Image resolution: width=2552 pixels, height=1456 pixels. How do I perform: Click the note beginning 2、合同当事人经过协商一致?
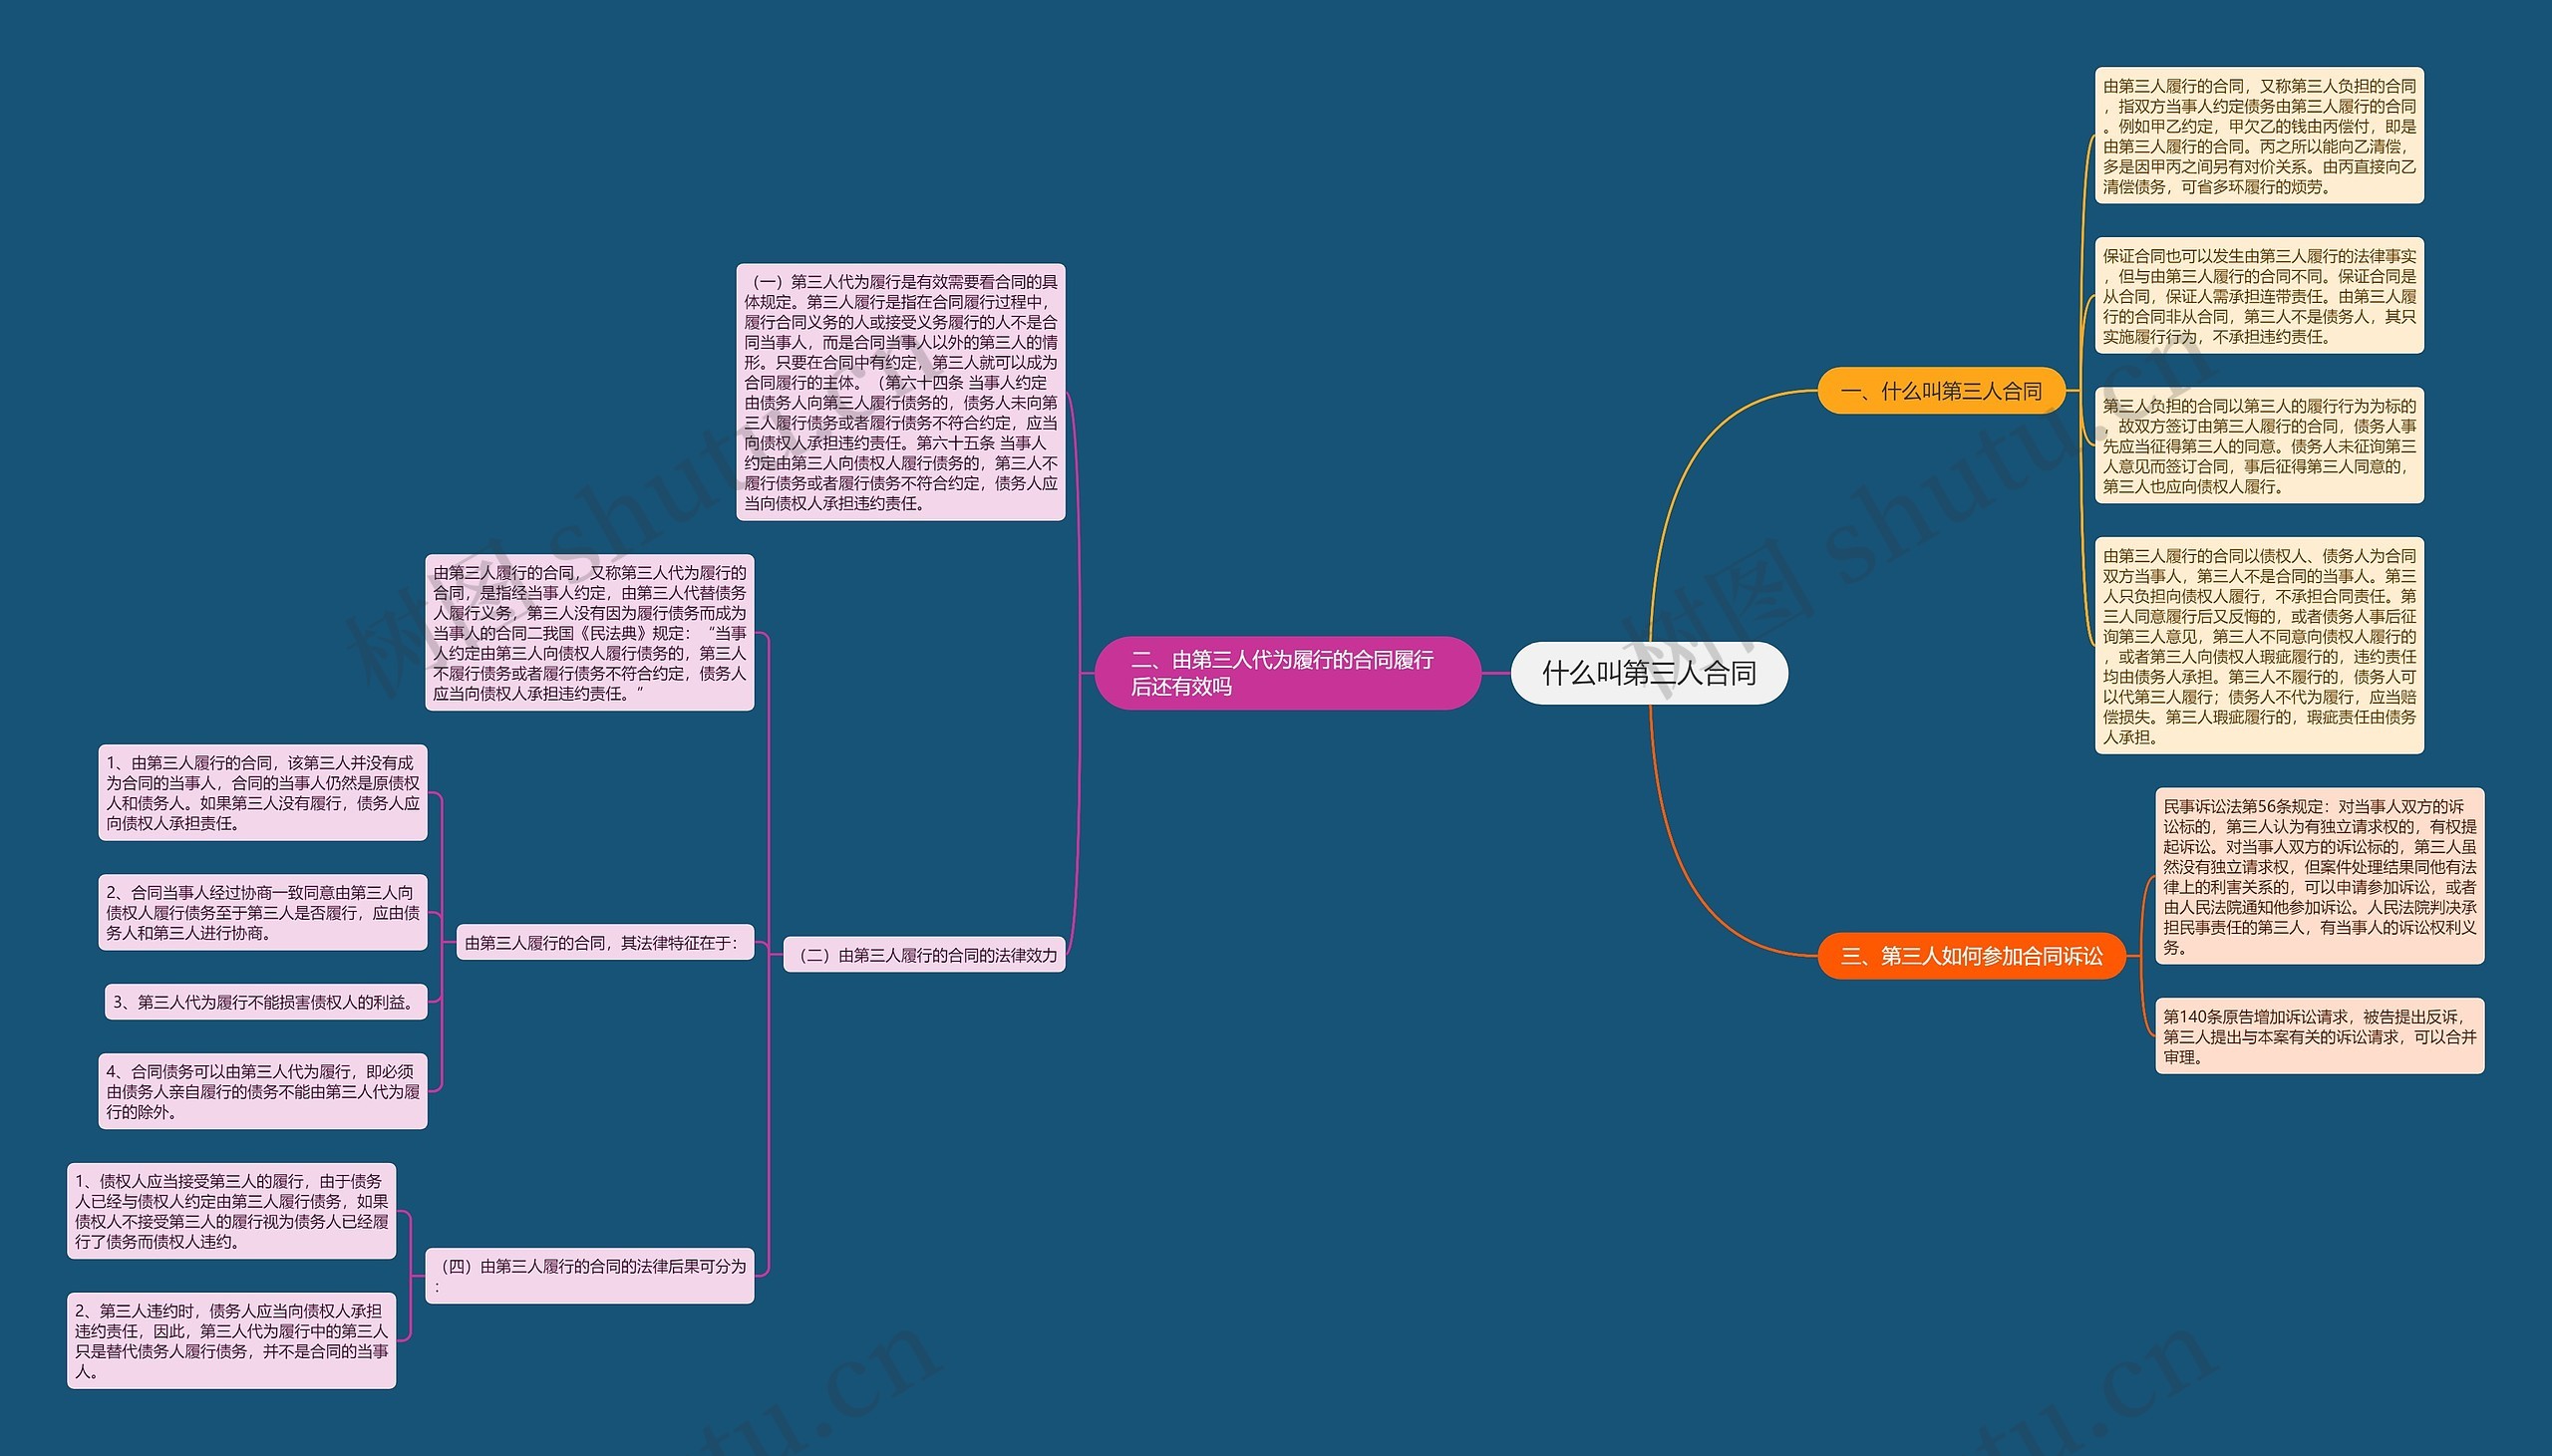(x=262, y=912)
